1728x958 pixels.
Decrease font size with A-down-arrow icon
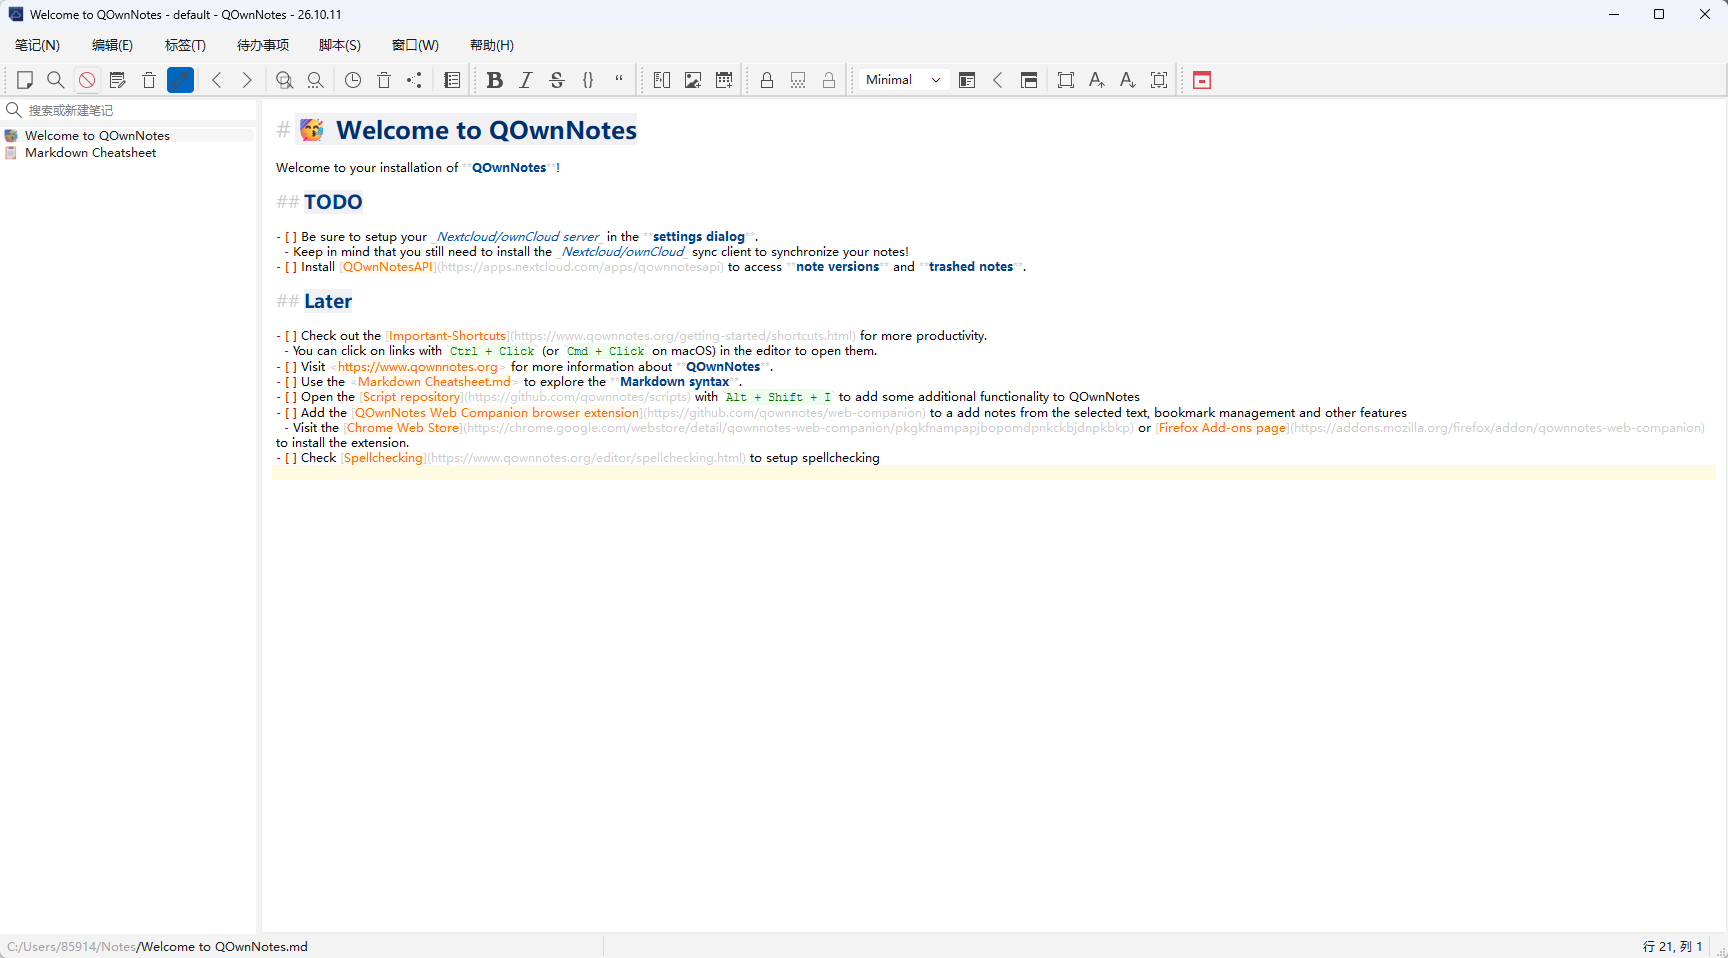click(x=1128, y=80)
